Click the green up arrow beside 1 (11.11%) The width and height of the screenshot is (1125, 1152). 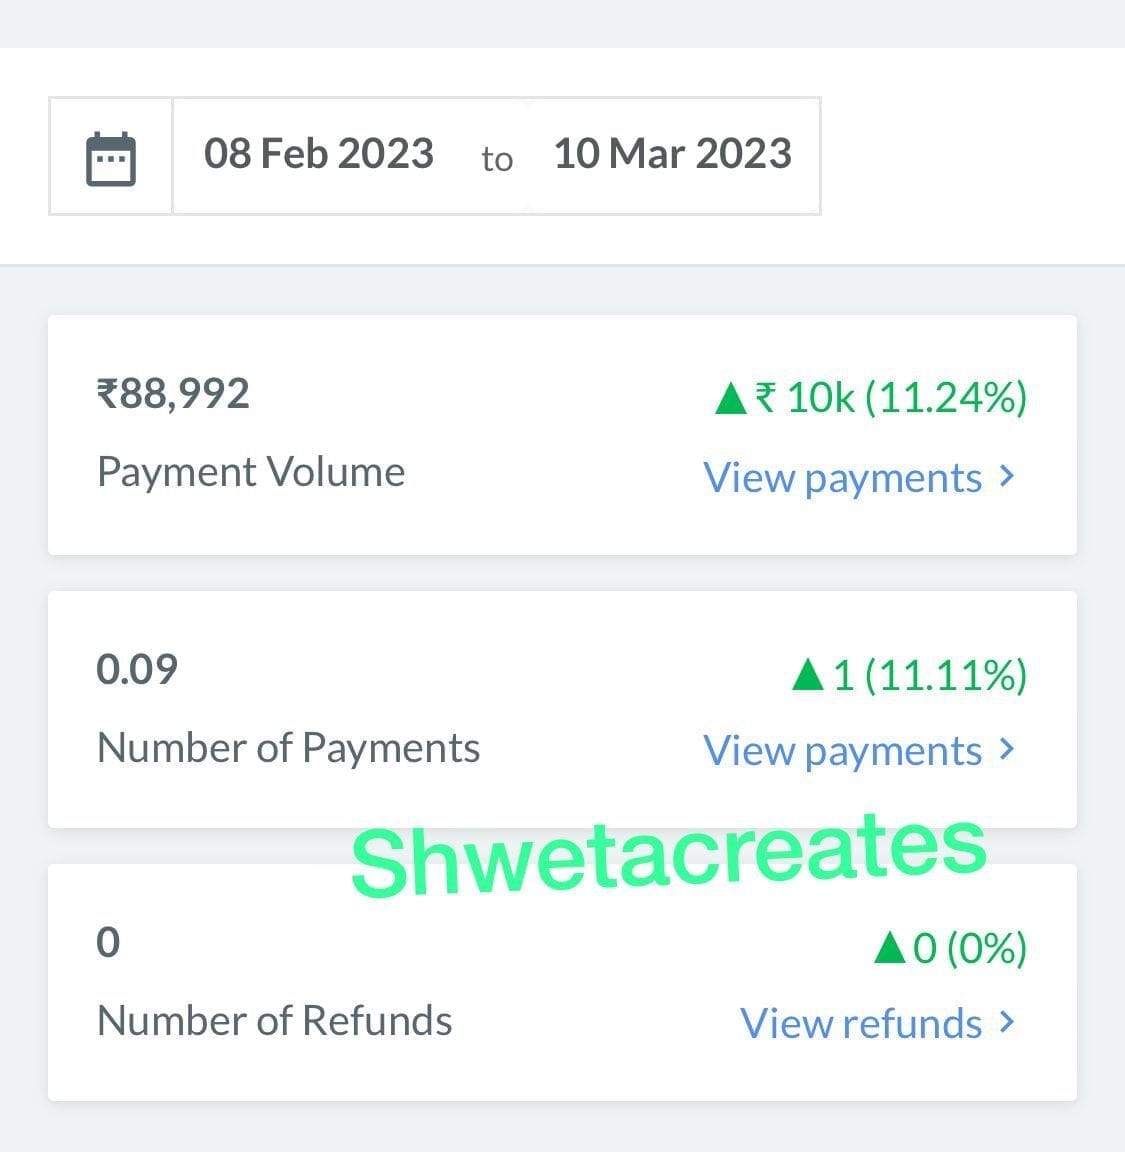pyautogui.click(x=807, y=676)
